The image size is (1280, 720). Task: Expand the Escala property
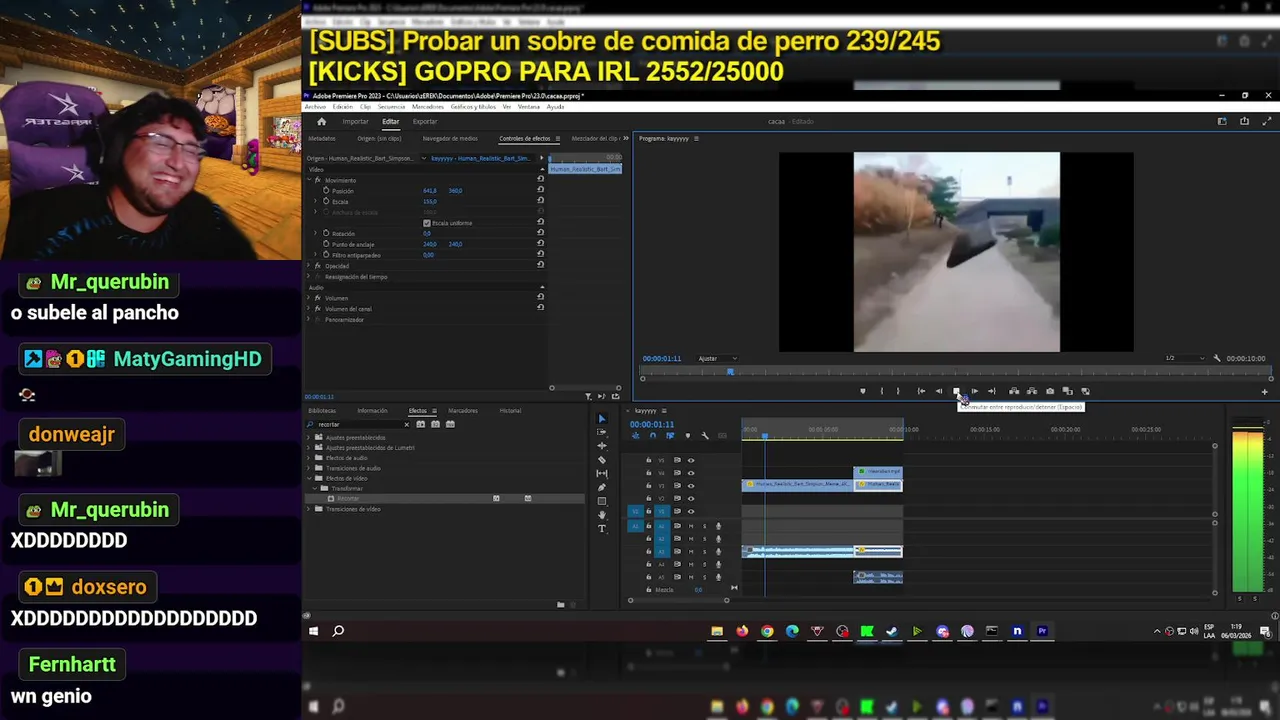[x=317, y=201]
